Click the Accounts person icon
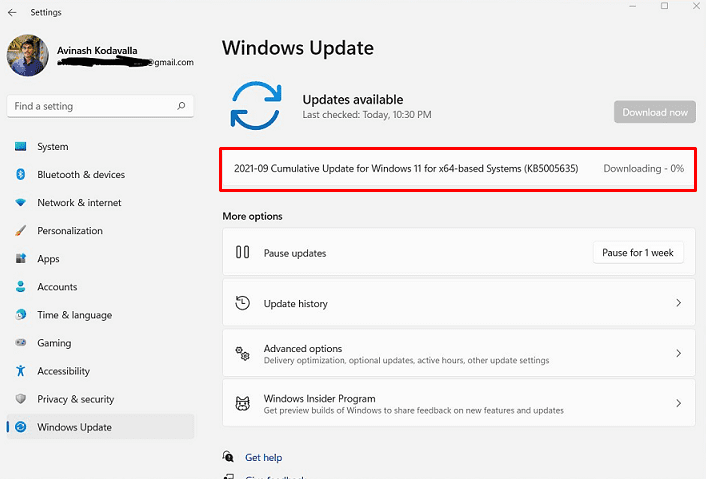This screenshot has width=706, height=479. [20, 287]
